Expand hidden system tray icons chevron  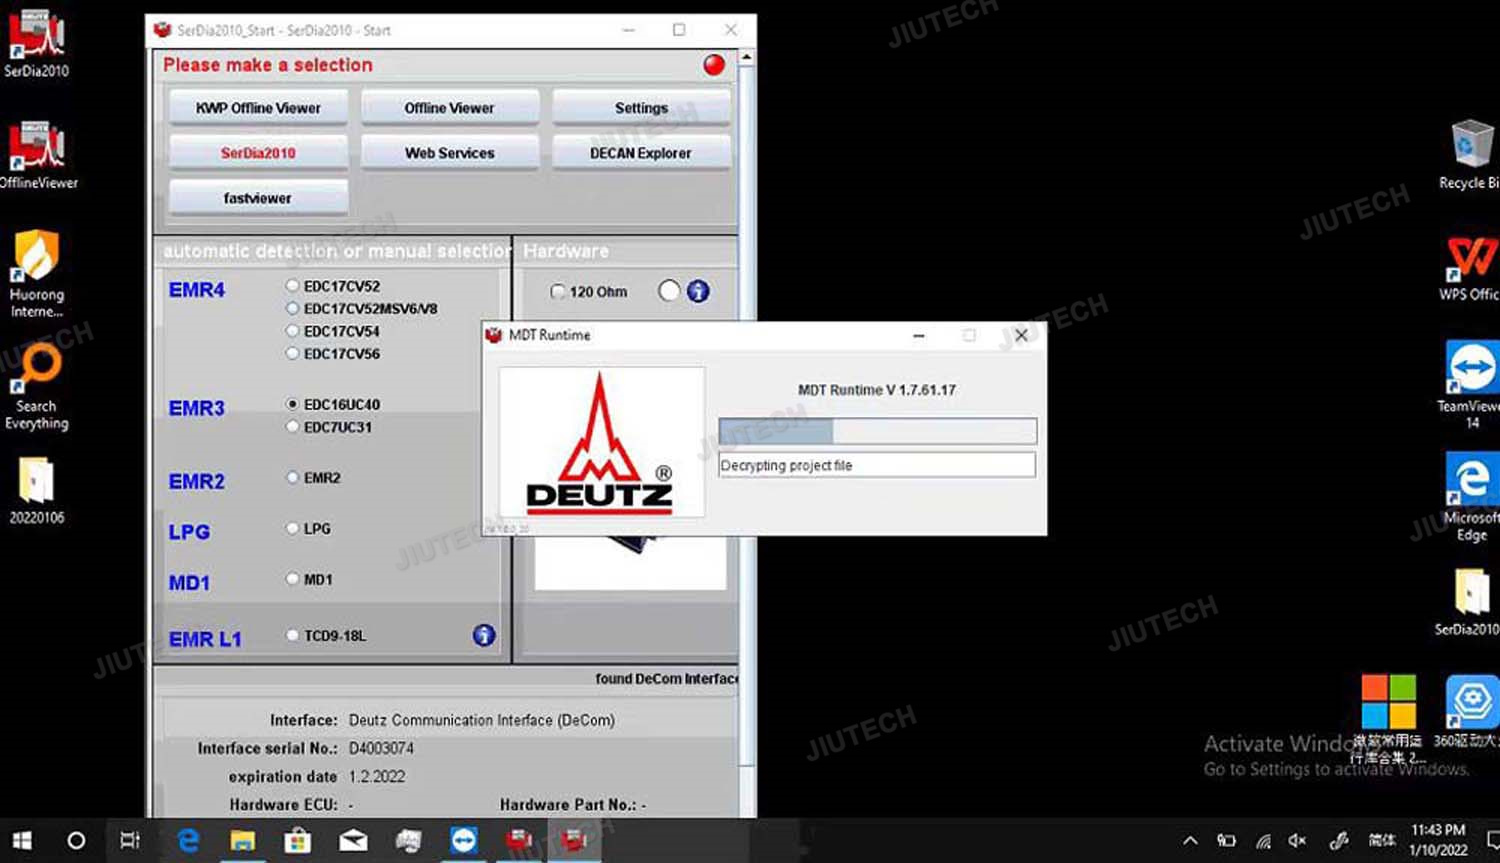pyautogui.click(x=1190, y=841)
